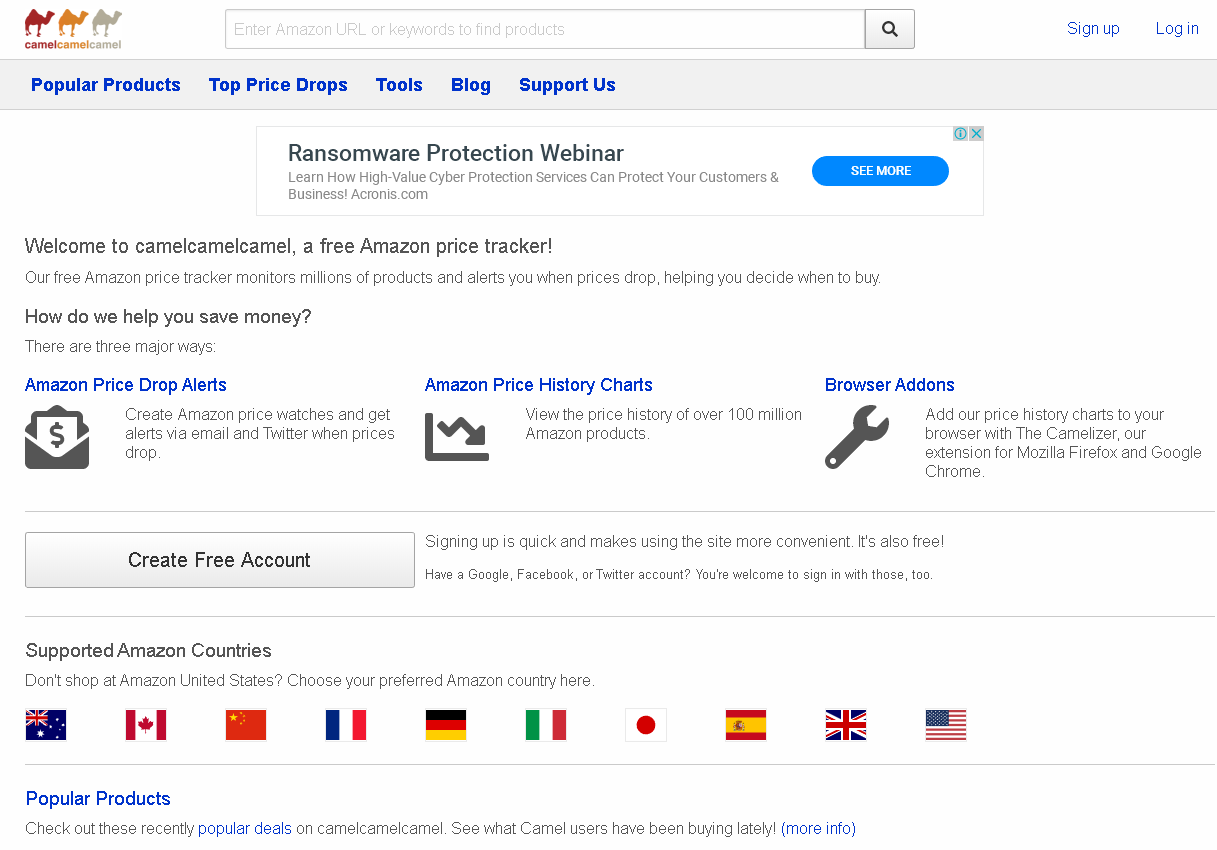Screen dimensions: 1217x850
Task: Switch to the United Kingdom flag
Action: pos(846,725)
